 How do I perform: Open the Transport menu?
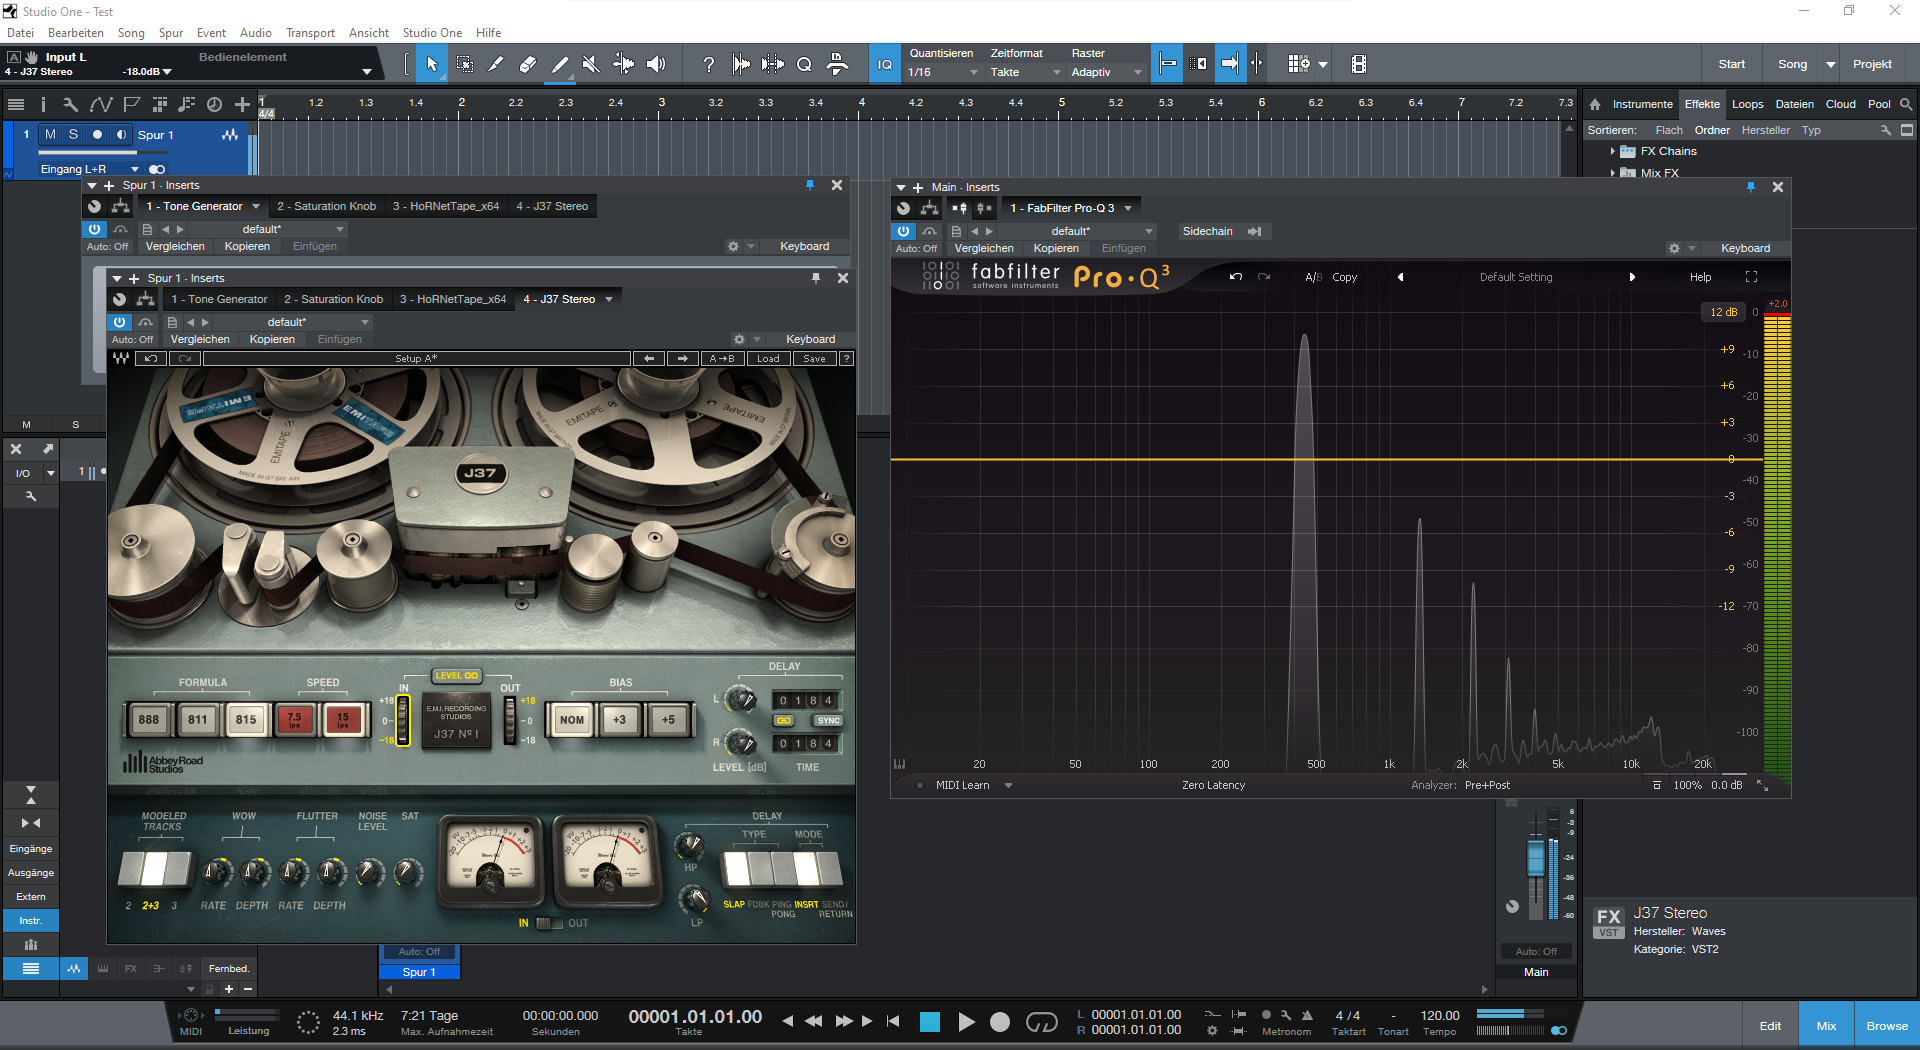click(310, 33)
